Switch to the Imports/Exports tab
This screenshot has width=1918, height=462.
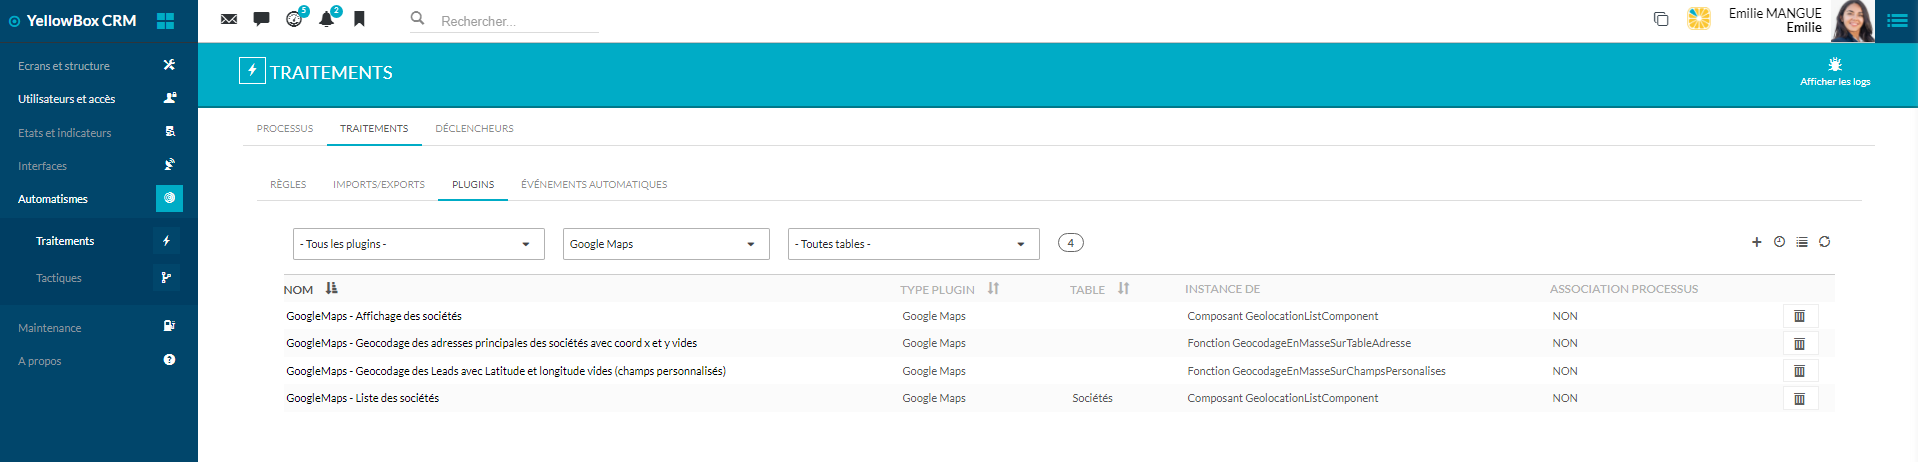tap(378, 185)
